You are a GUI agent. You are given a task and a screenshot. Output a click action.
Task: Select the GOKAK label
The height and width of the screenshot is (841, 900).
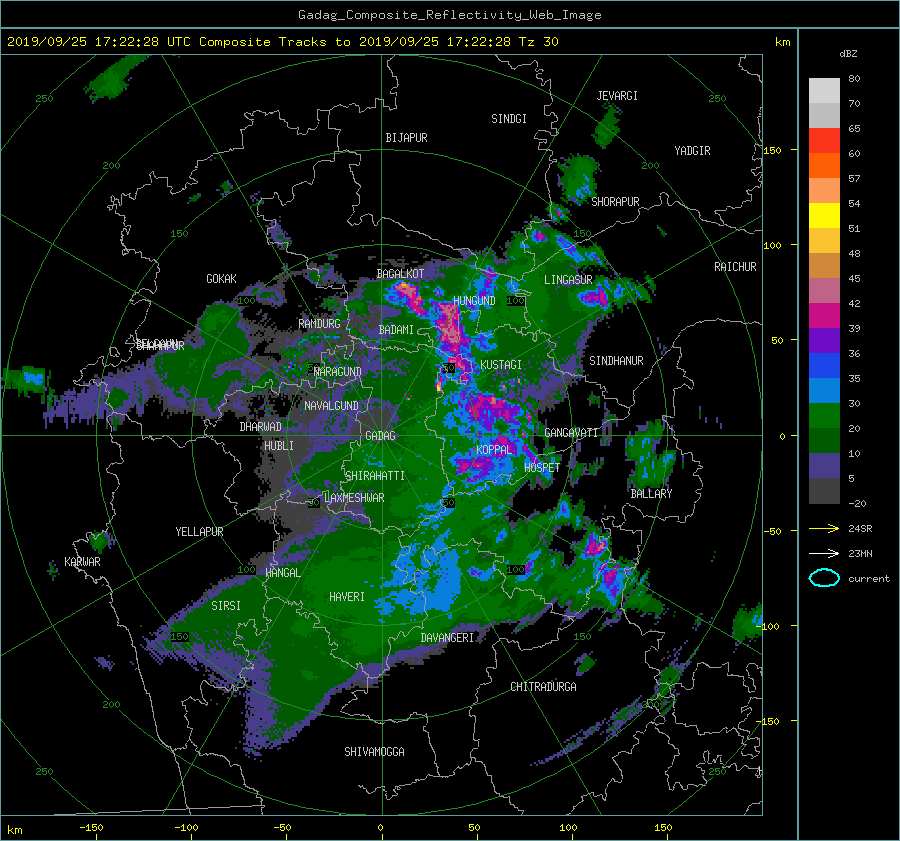(x=221, y=279)
